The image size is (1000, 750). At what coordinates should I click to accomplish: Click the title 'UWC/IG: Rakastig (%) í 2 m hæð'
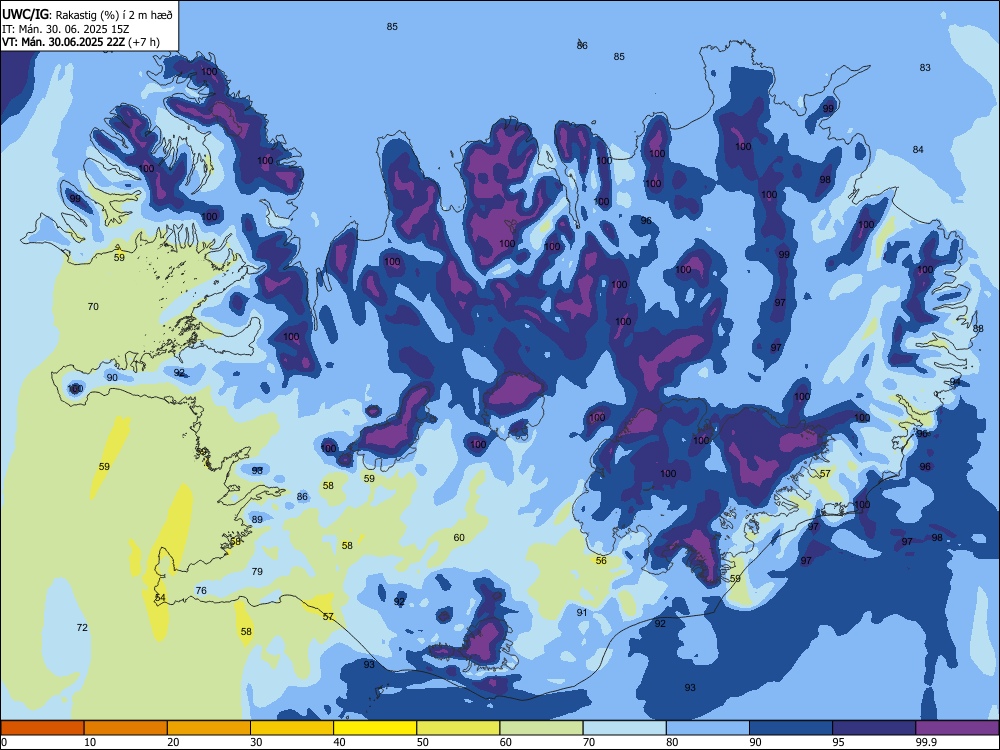pos(87,14)
